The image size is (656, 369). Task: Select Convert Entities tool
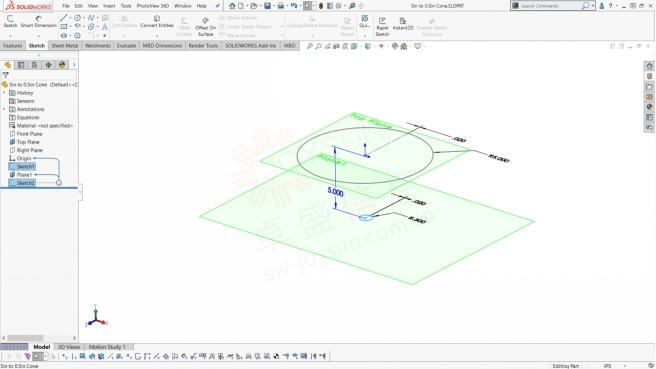pos(157,22)
